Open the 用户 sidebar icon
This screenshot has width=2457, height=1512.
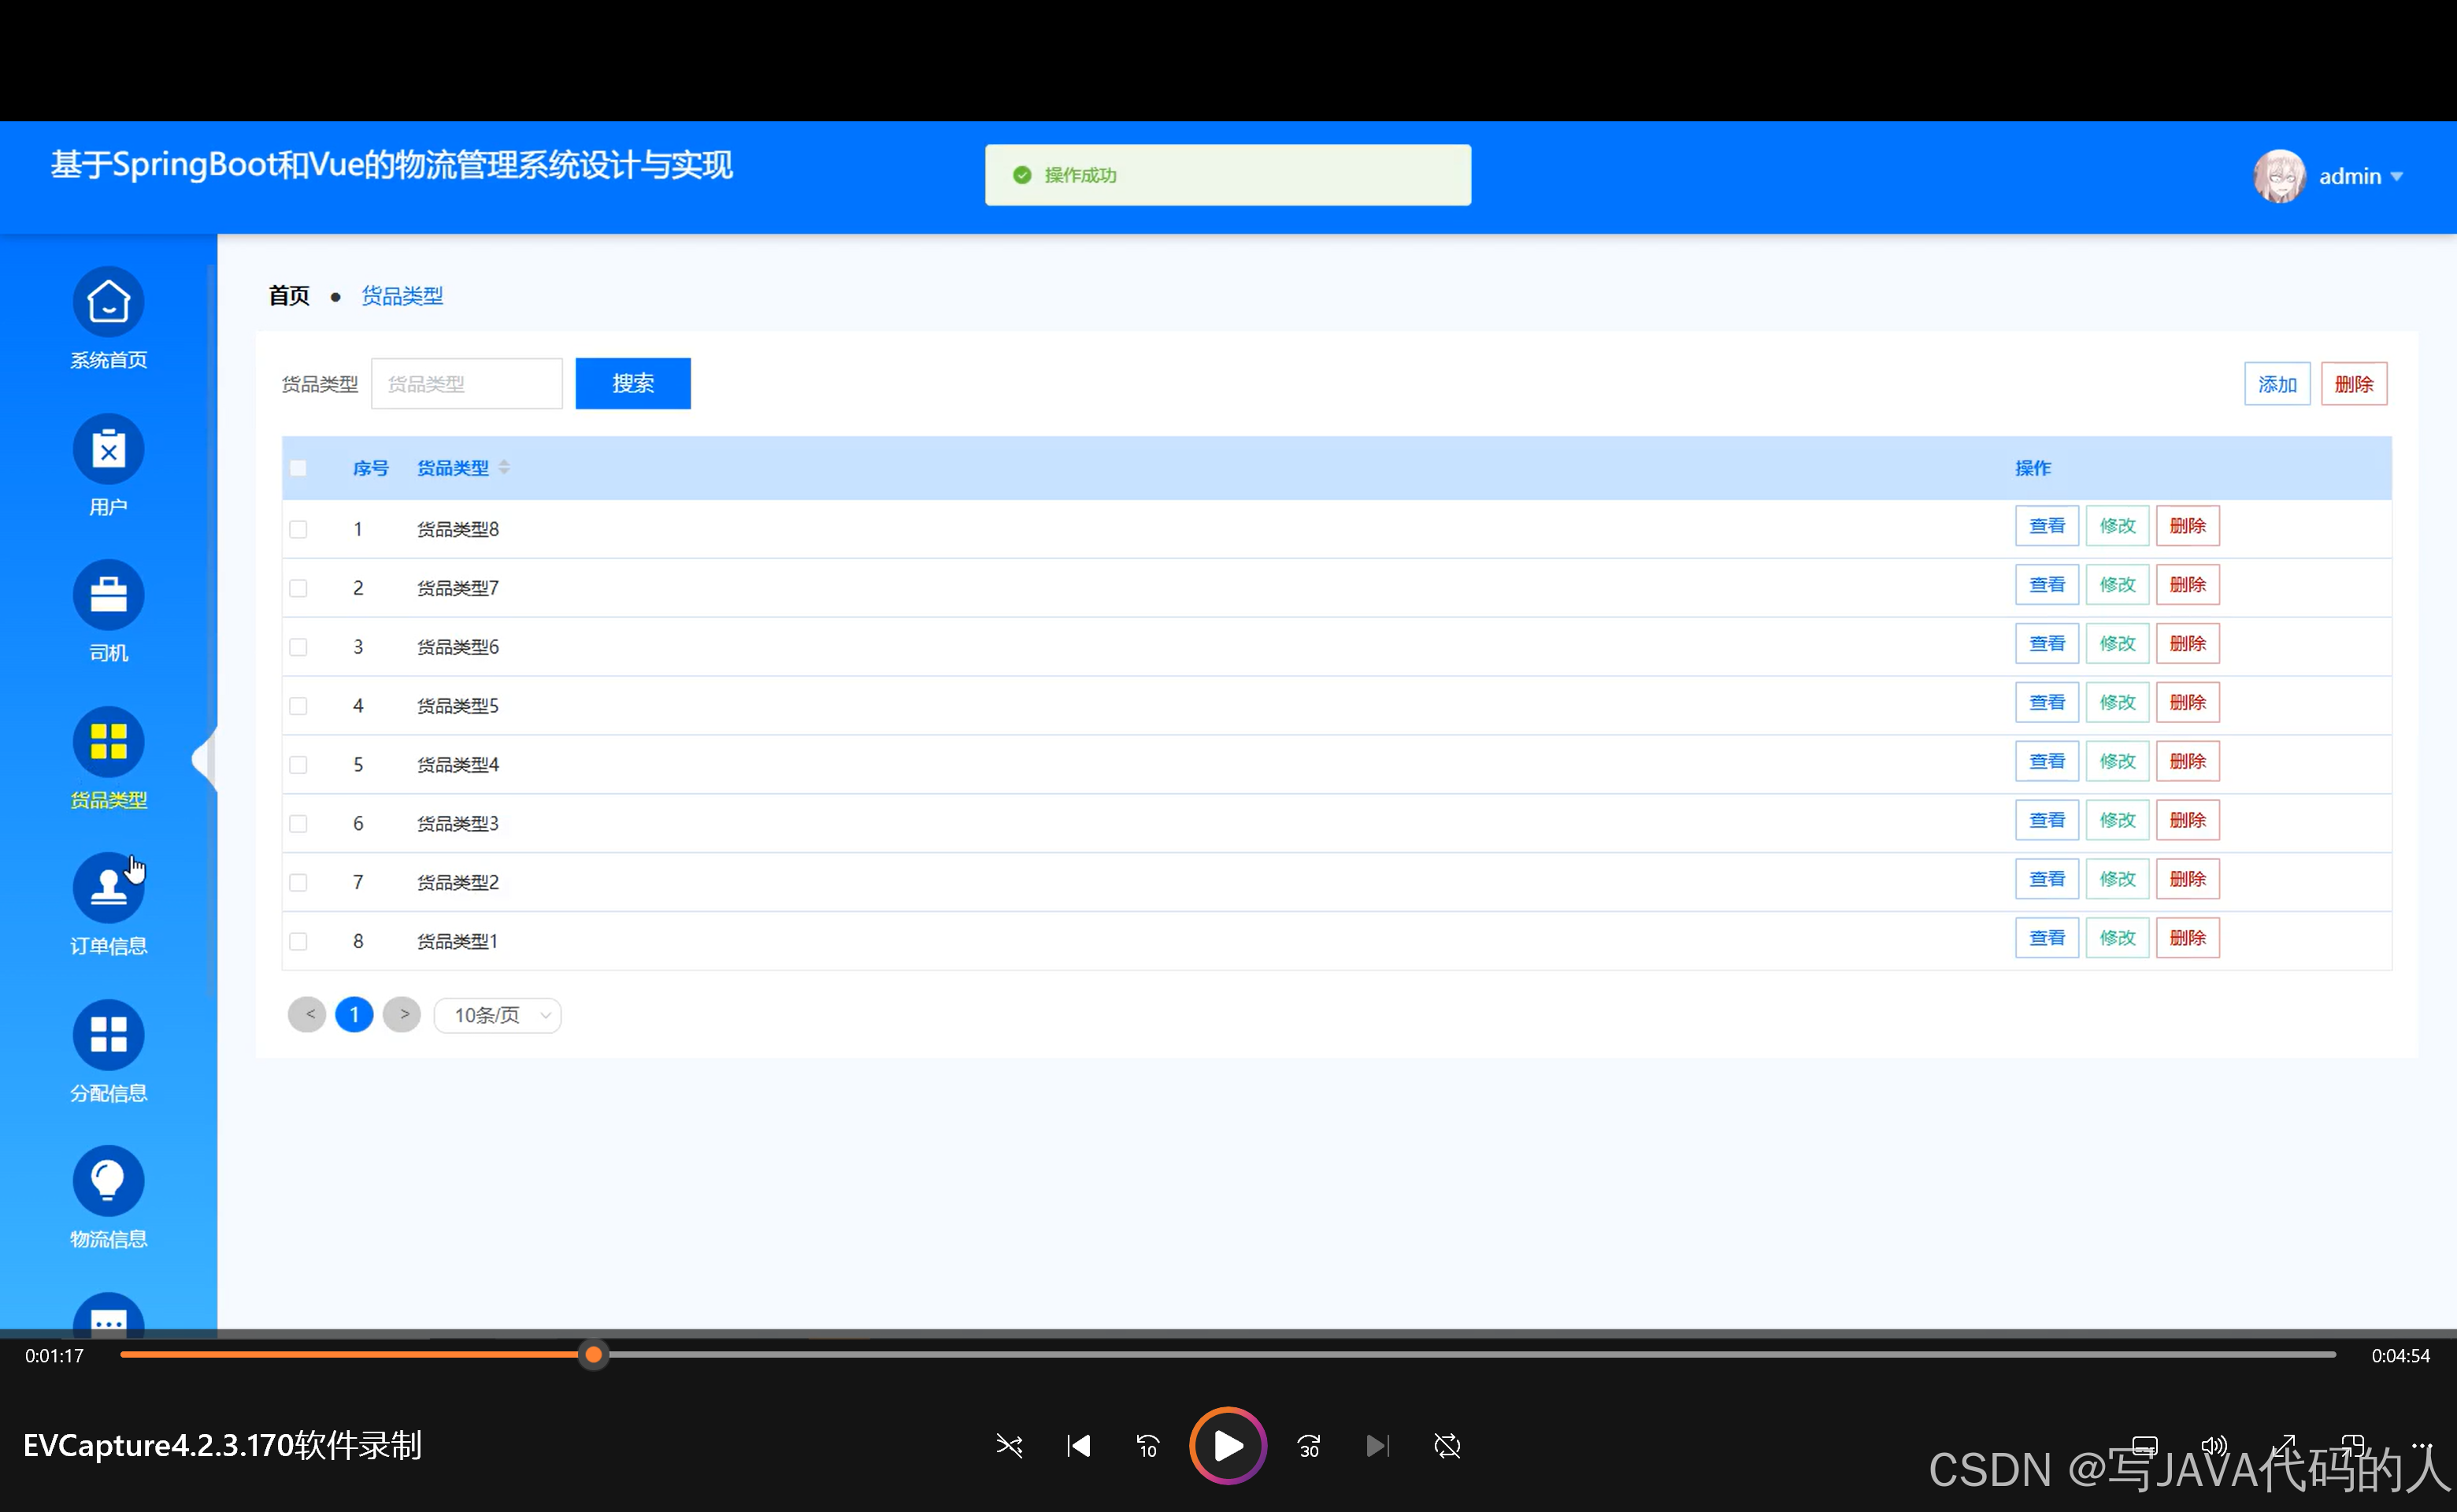click(x=108, y=449)
